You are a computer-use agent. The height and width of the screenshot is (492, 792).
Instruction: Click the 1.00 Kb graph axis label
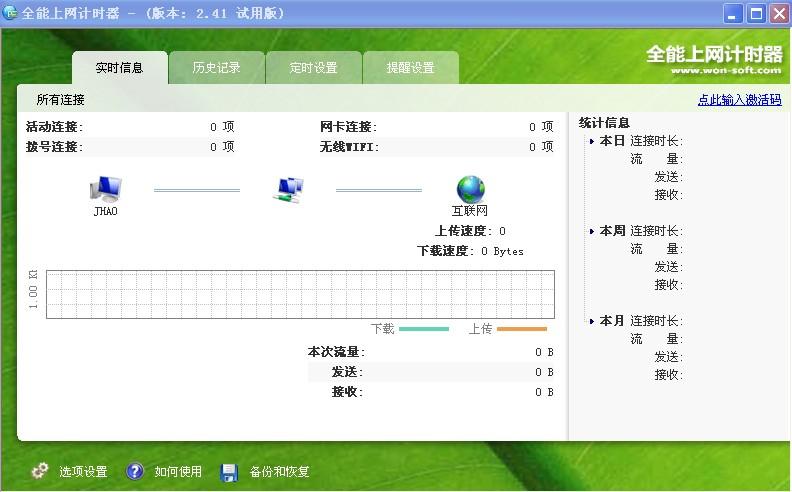click(33, 290)
